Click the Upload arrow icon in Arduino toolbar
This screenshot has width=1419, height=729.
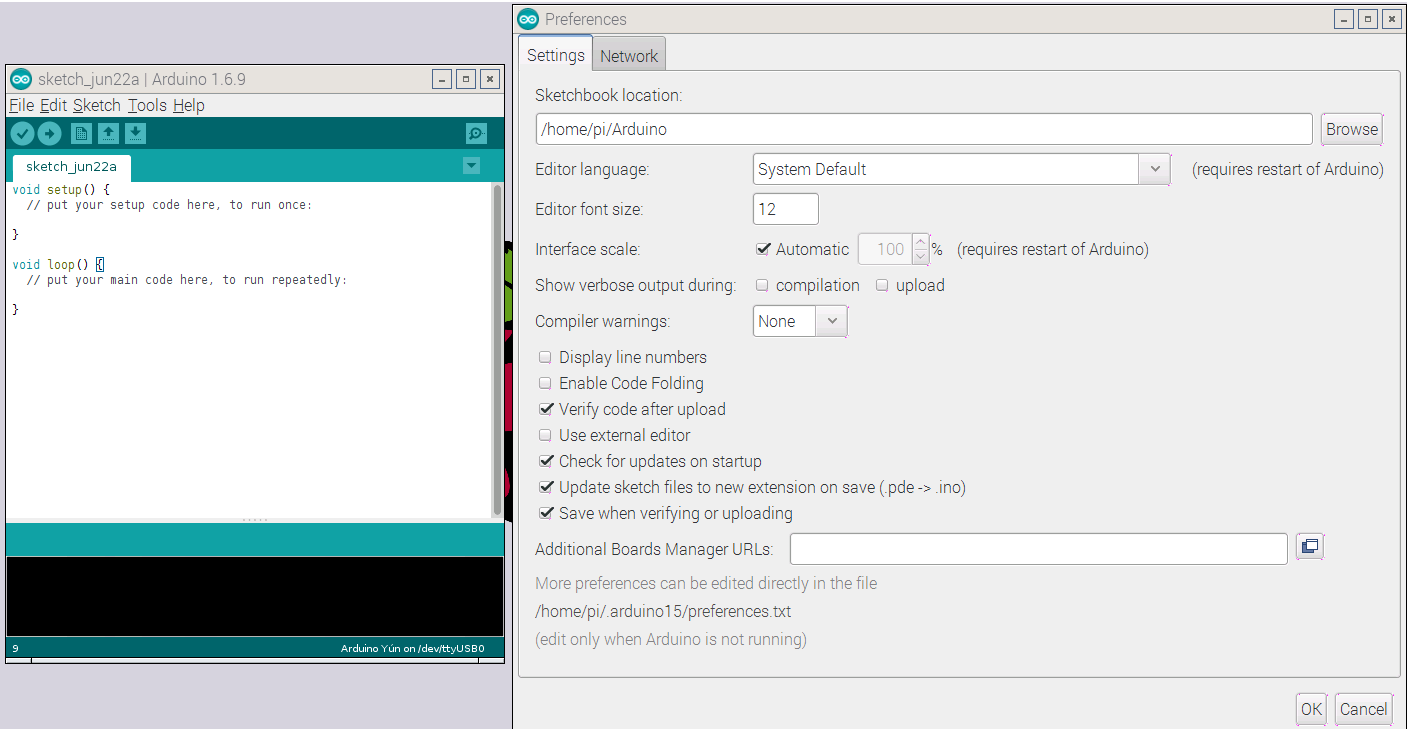click(x=49, y=134)
